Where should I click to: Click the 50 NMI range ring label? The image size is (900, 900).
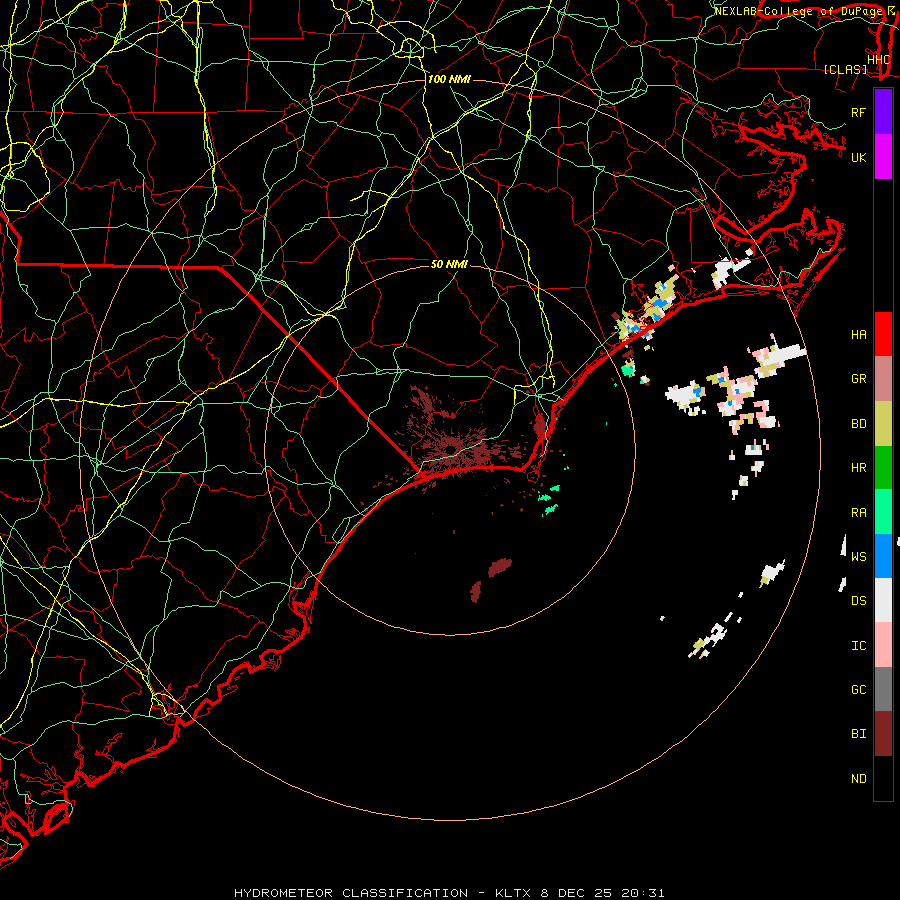449,264
